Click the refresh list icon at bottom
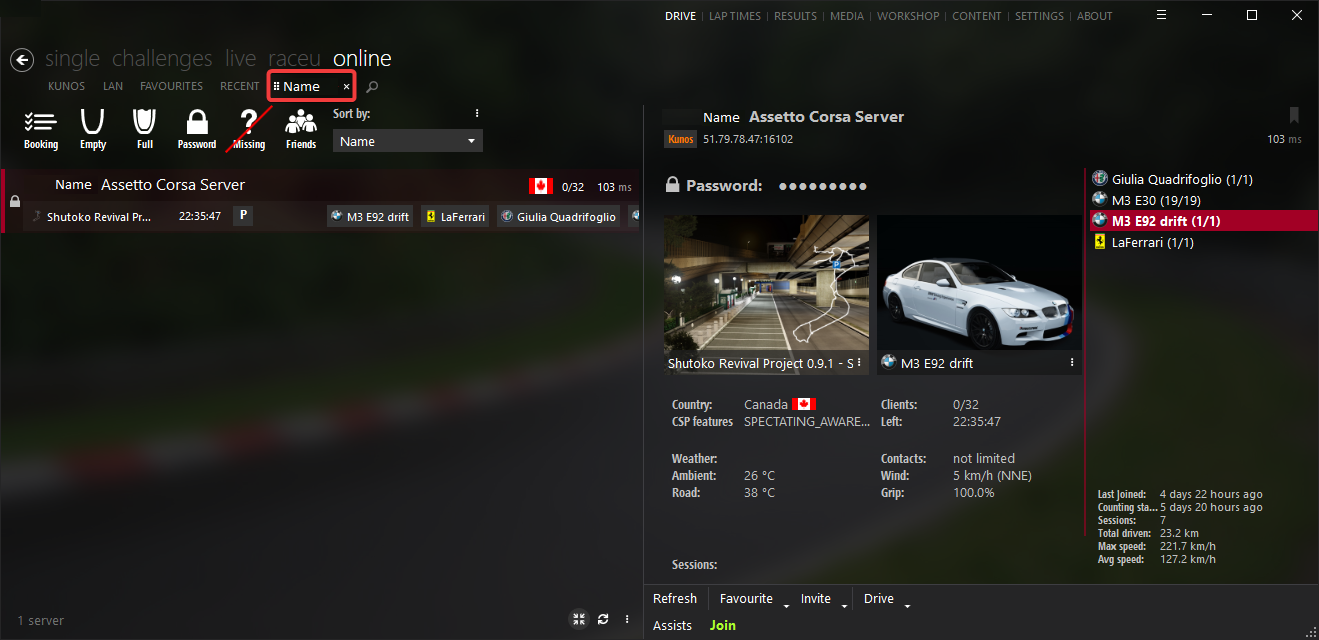Viewport: 1319px width, 640px height. pos(603,619)
